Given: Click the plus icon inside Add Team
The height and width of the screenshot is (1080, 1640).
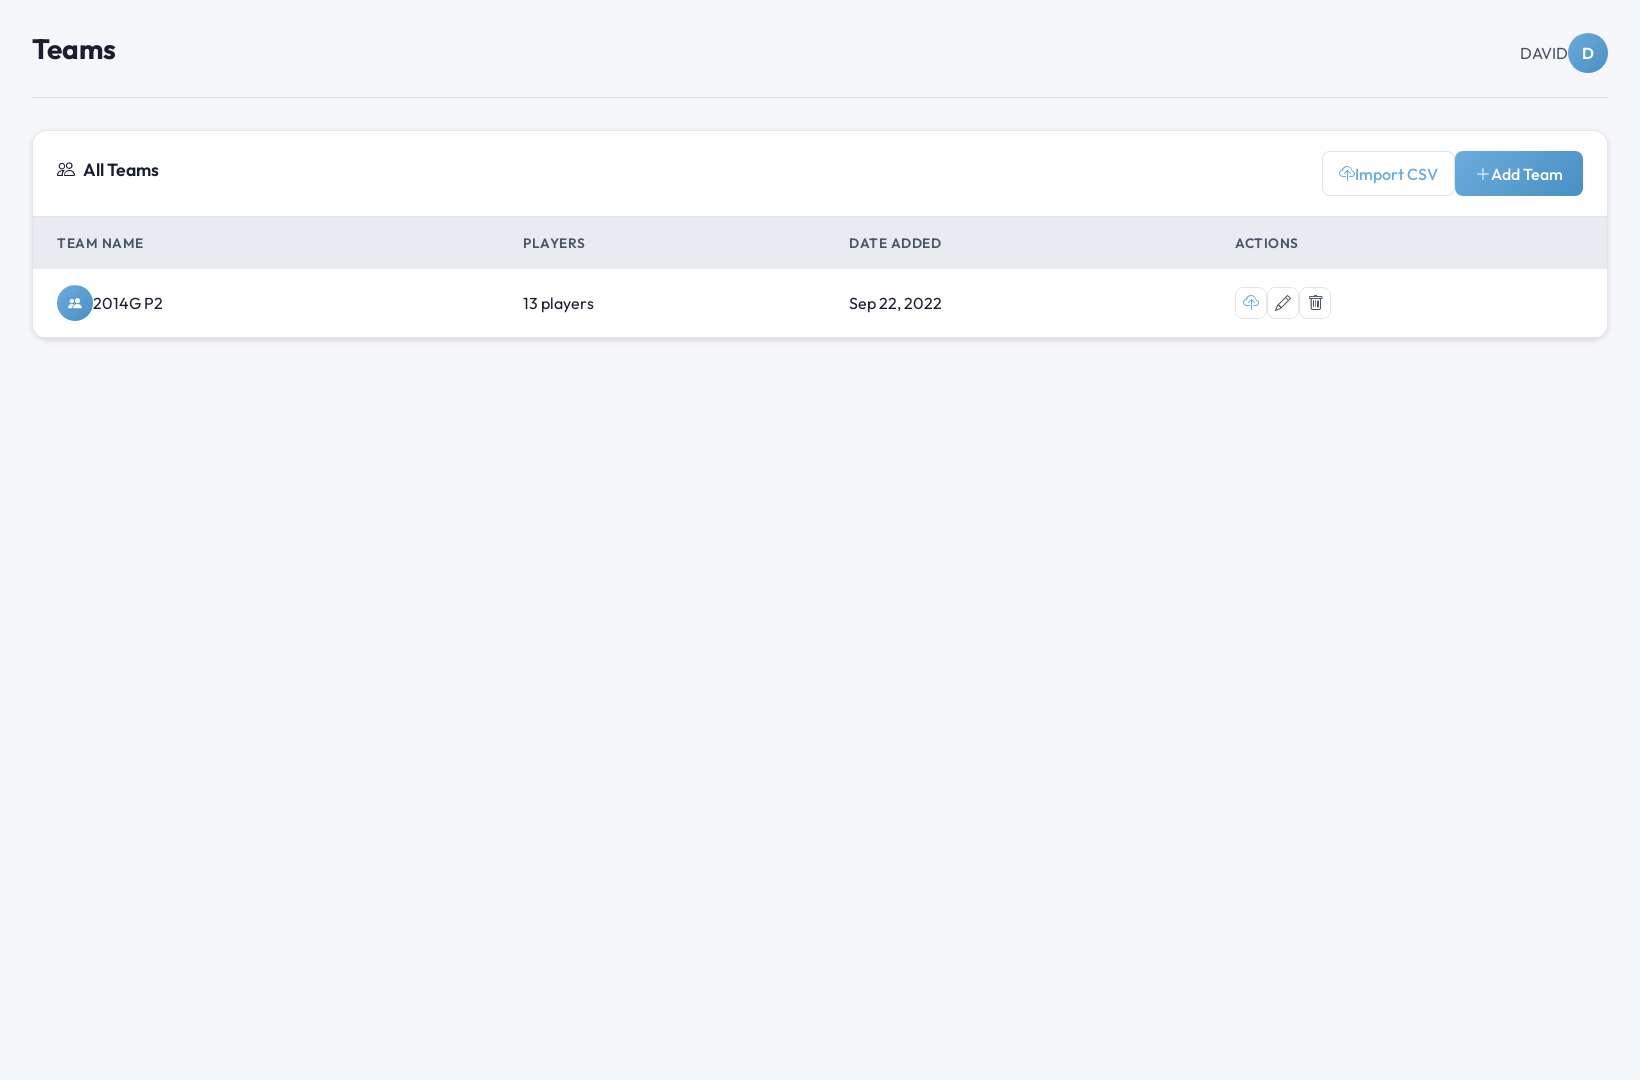Looking at the screenshot, I should (1482, 174).
